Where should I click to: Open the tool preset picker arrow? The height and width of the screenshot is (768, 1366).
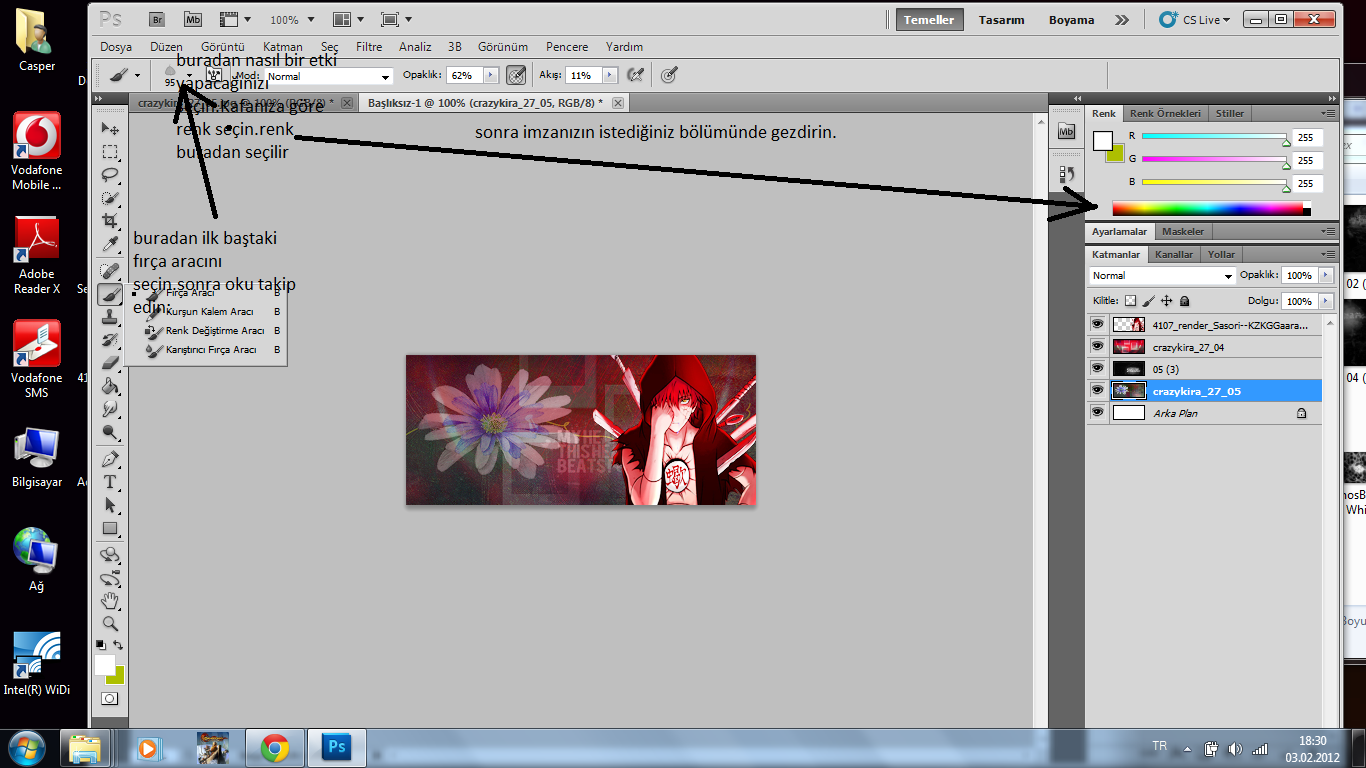point(137,75)
